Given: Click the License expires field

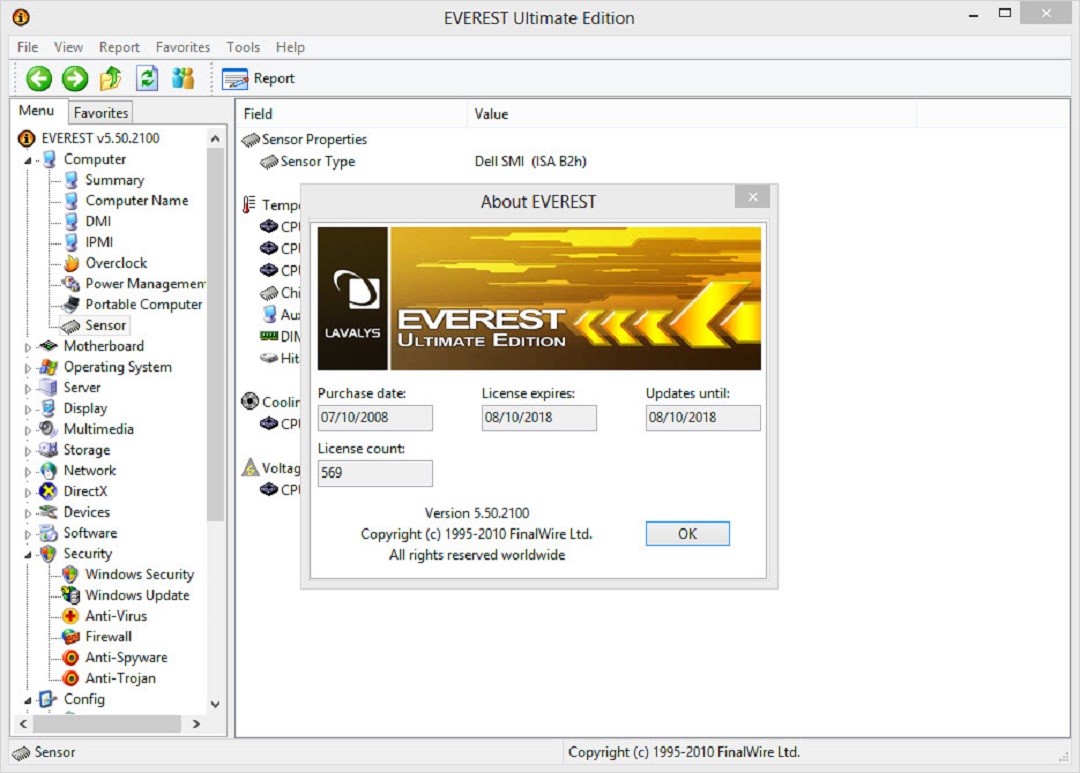Looking at the screenshot, I should pyautogui.click(x=539, y=418).
